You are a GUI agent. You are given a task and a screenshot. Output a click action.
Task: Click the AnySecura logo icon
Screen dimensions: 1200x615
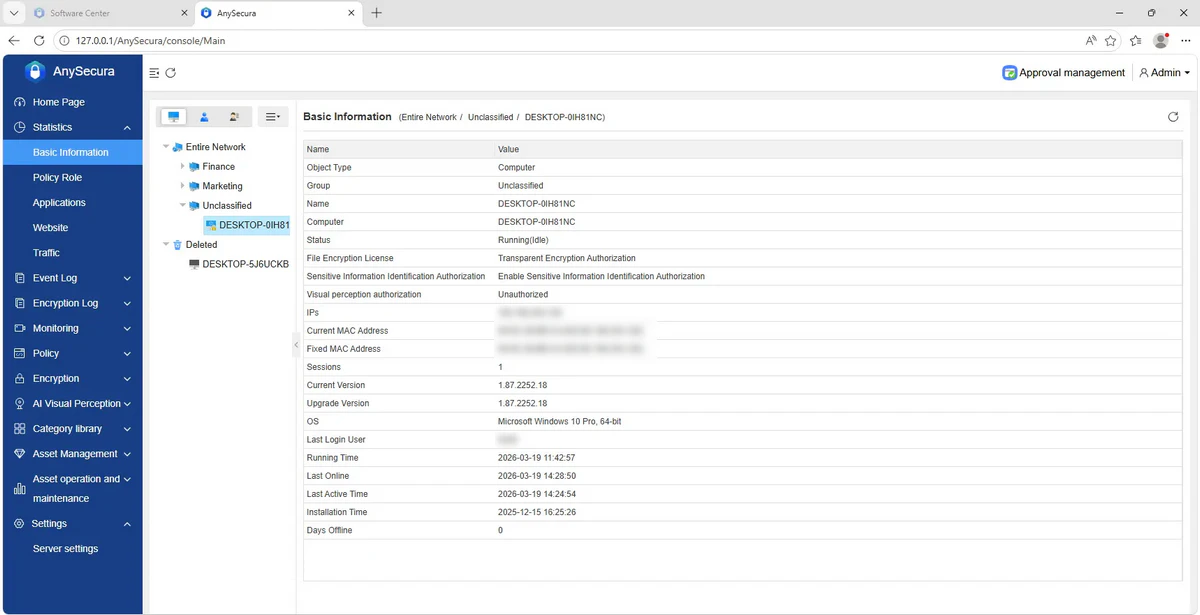[x=36, y=71]
